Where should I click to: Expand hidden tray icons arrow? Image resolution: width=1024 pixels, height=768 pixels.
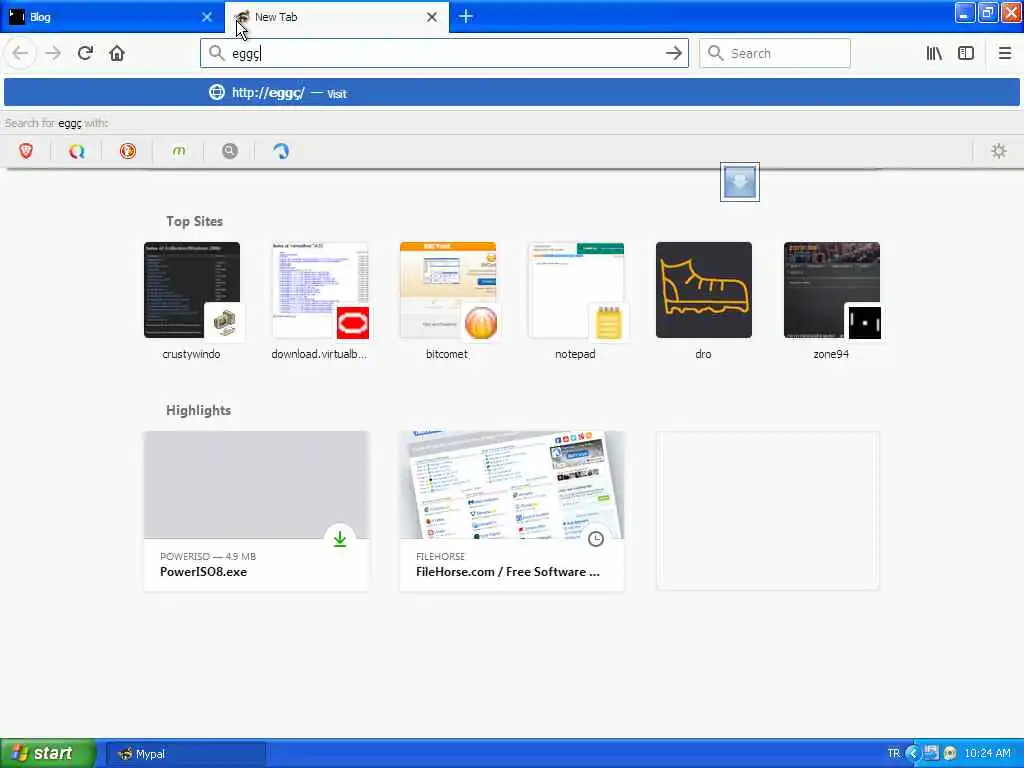pos(913,754)
